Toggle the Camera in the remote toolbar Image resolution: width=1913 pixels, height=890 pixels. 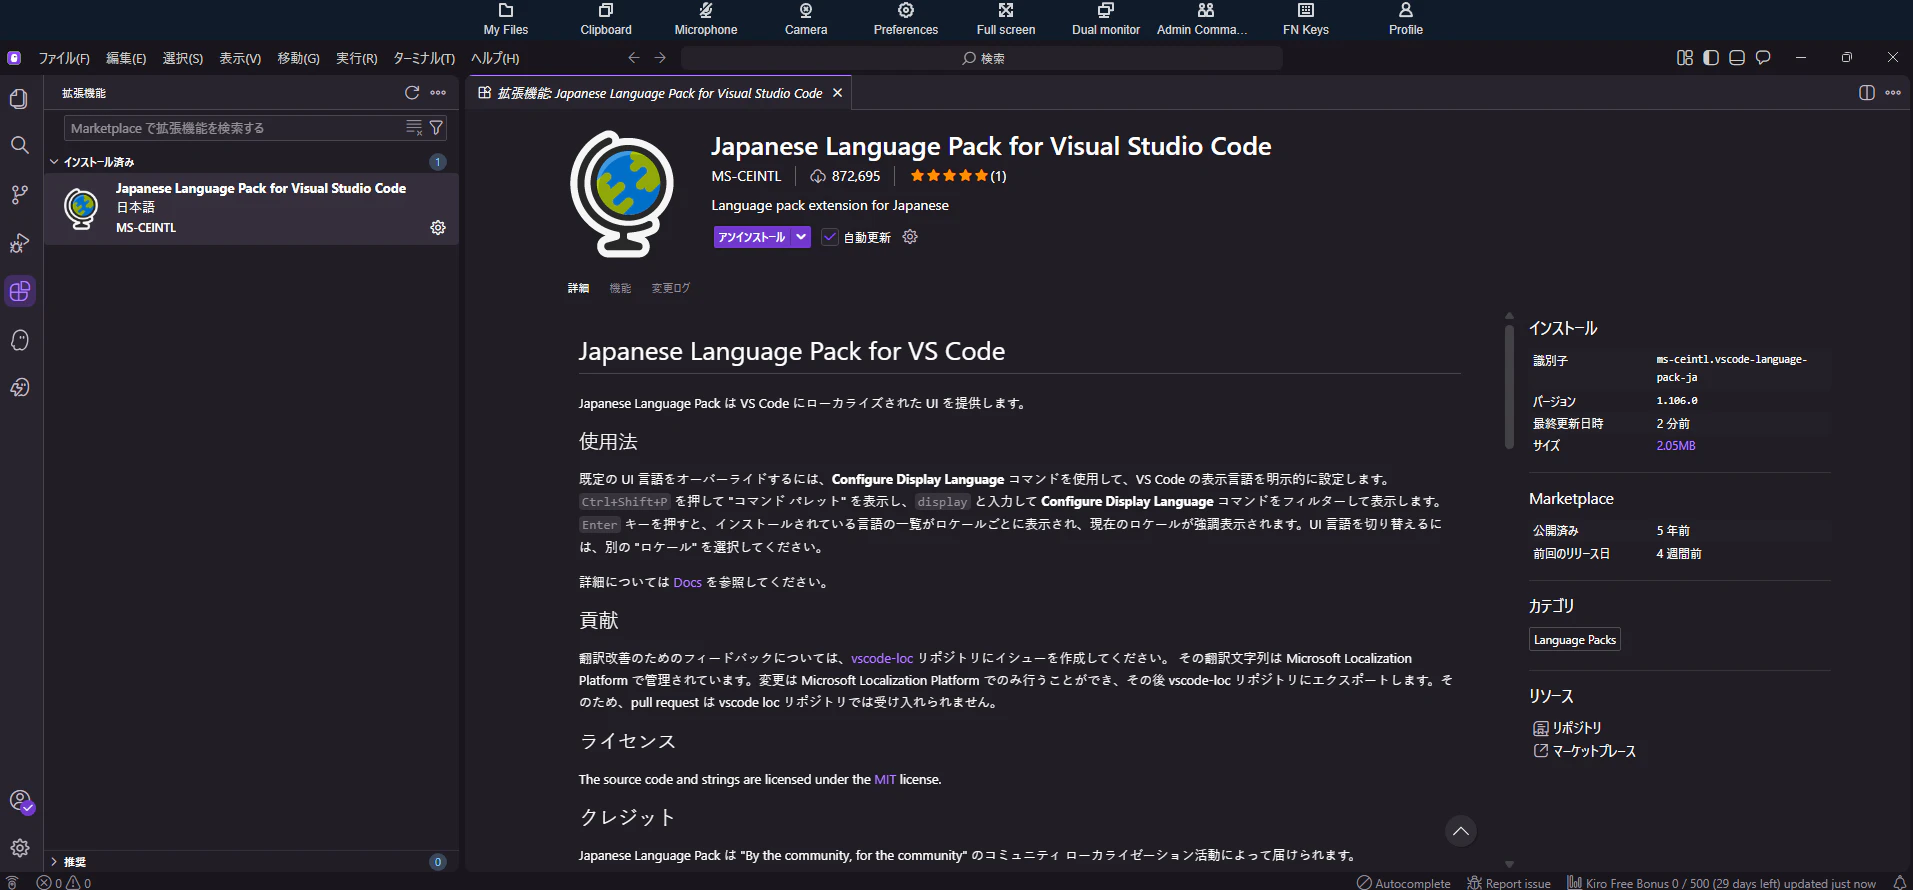pos(806,19)
